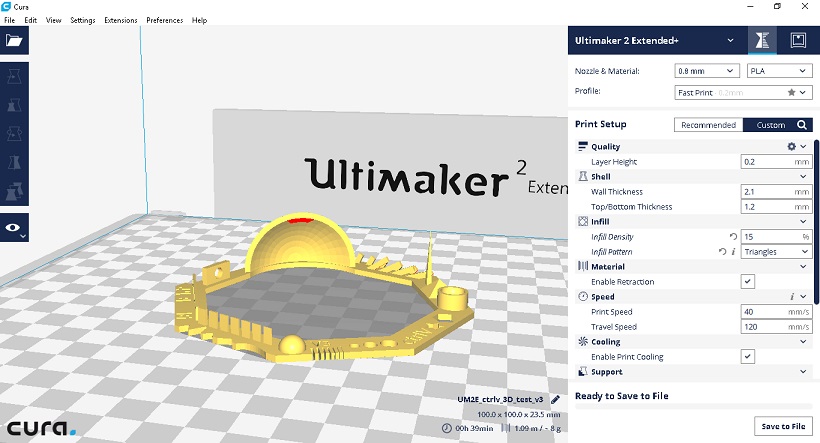Open the Fast Print profile dropdown
This screenshot has width=820, height=443.
click(743, 92)
